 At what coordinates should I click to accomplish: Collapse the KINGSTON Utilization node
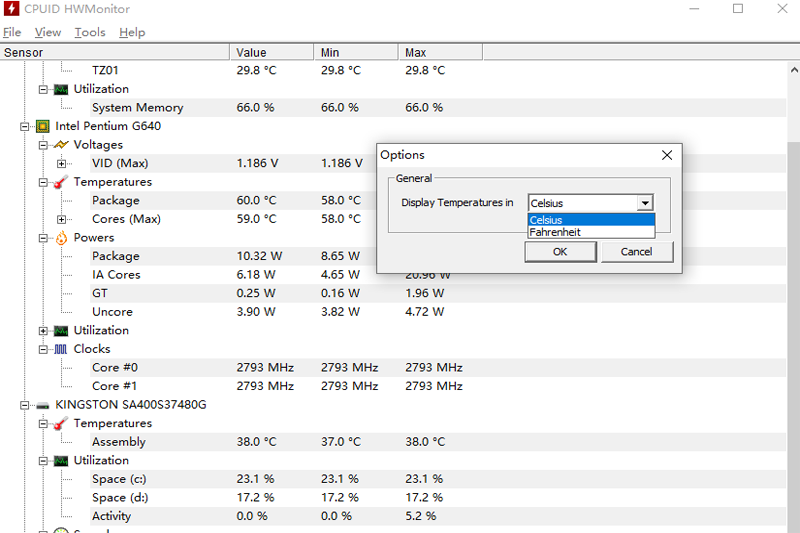point(43,461)
